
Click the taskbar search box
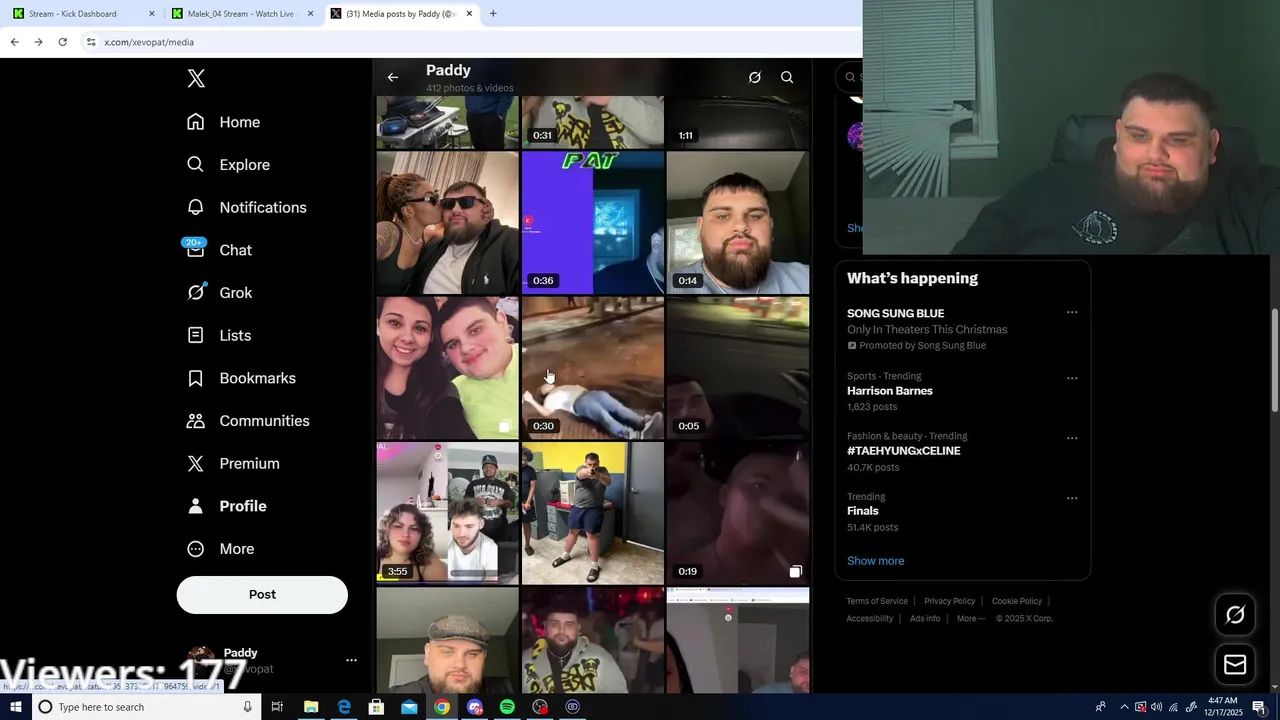tap(146, 707)
